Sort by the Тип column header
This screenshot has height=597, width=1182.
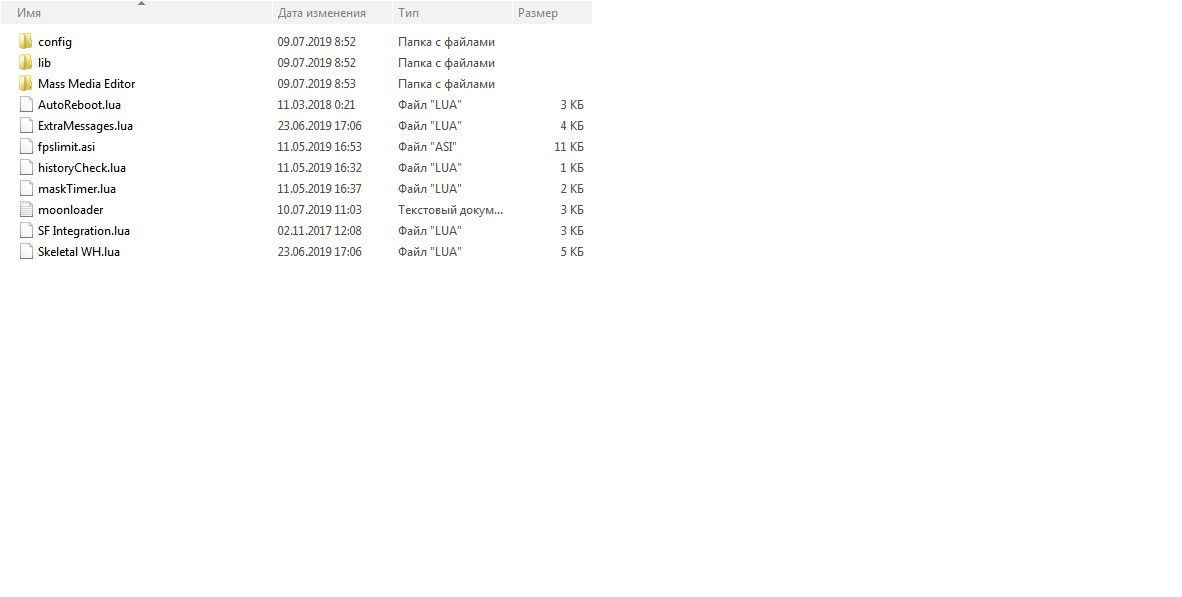pyautogui.click(x=408, y=13)
